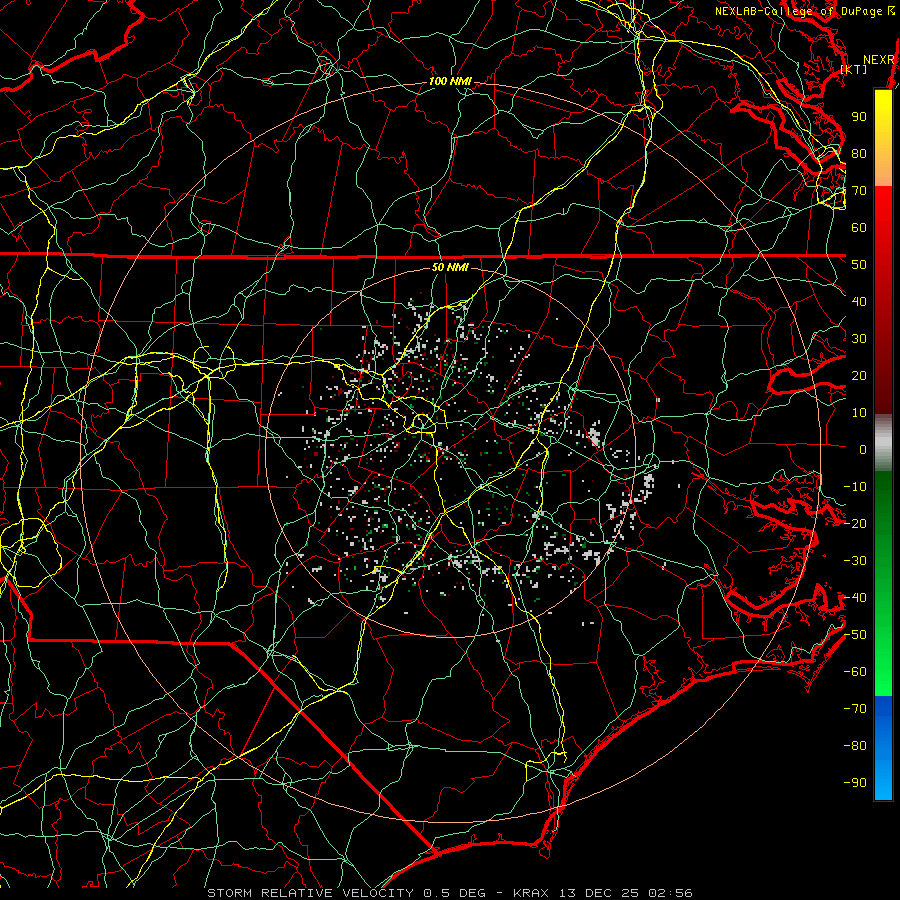
Task: Click the -90 knot scale label
Action: pos(855,783)
